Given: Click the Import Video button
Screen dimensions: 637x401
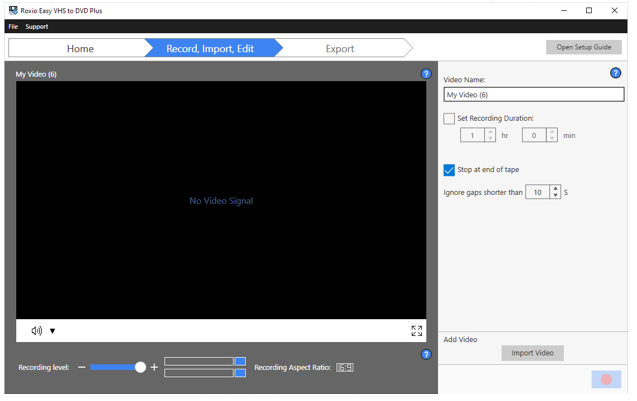Looking at the screenshot, I should [532, 353].
